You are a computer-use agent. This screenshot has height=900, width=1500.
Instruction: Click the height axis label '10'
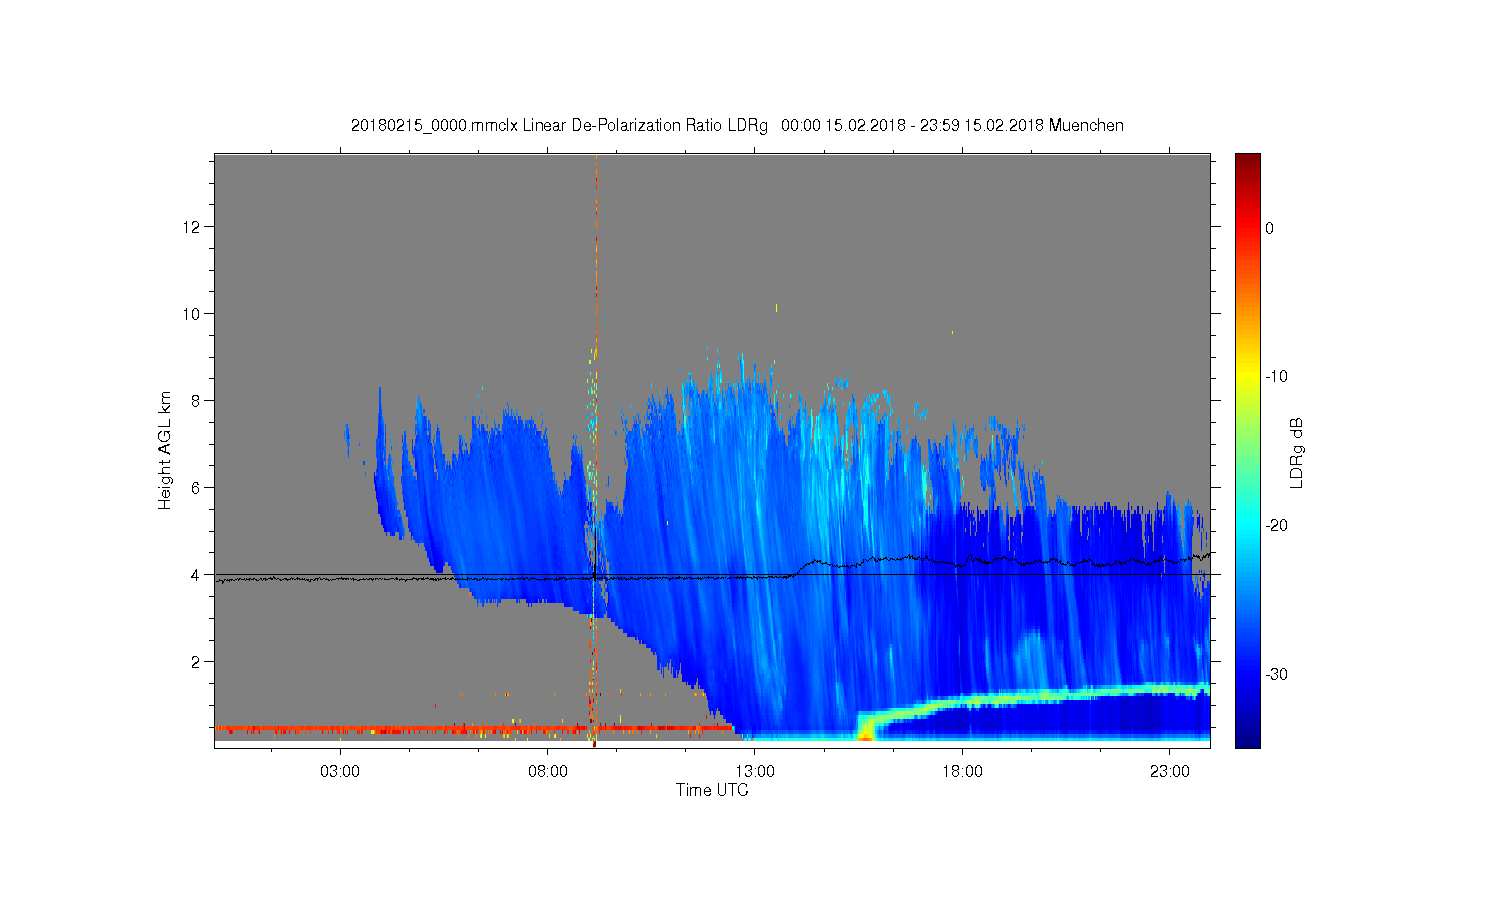pyautogui.click(x=193, y=314)
